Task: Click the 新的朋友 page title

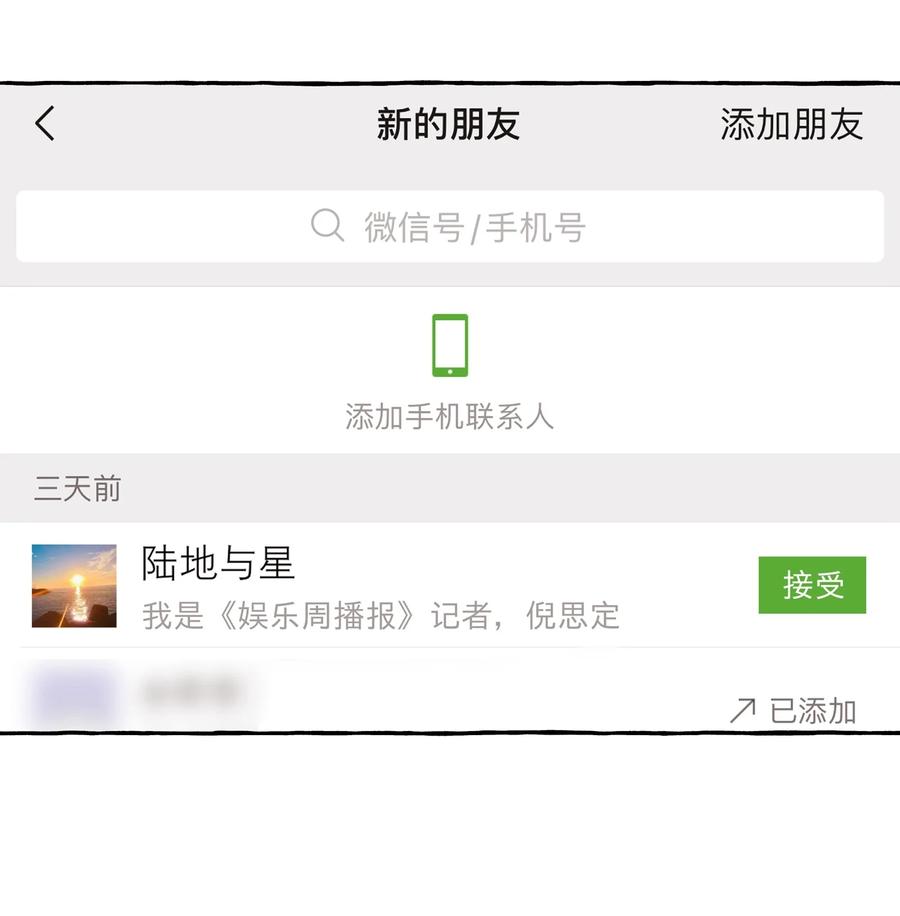Action: click(x=449, y=124)
